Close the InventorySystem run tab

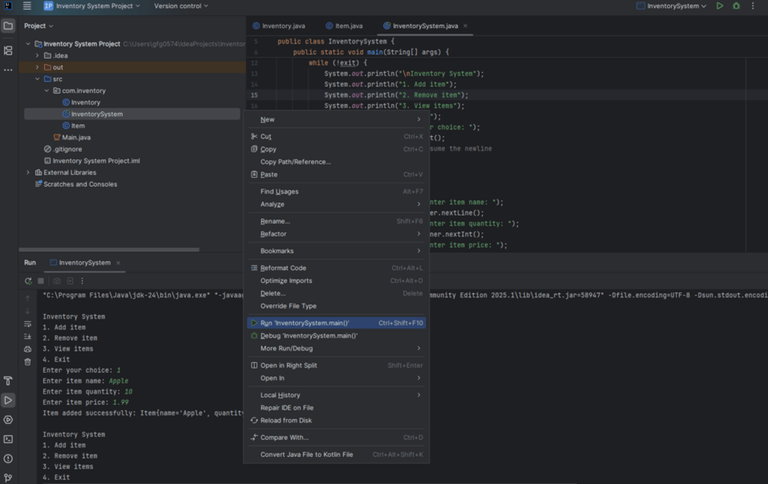(x=120, y=263)
